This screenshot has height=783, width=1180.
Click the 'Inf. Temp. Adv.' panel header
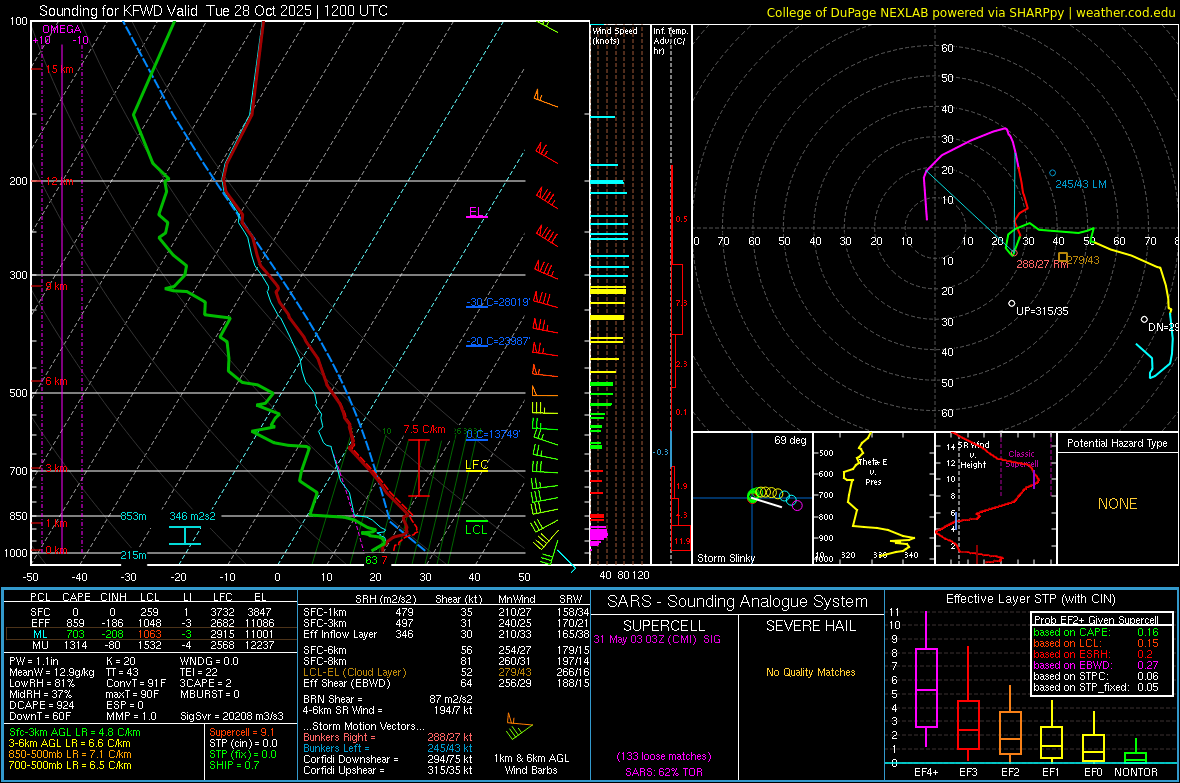(x=670, y=41)
